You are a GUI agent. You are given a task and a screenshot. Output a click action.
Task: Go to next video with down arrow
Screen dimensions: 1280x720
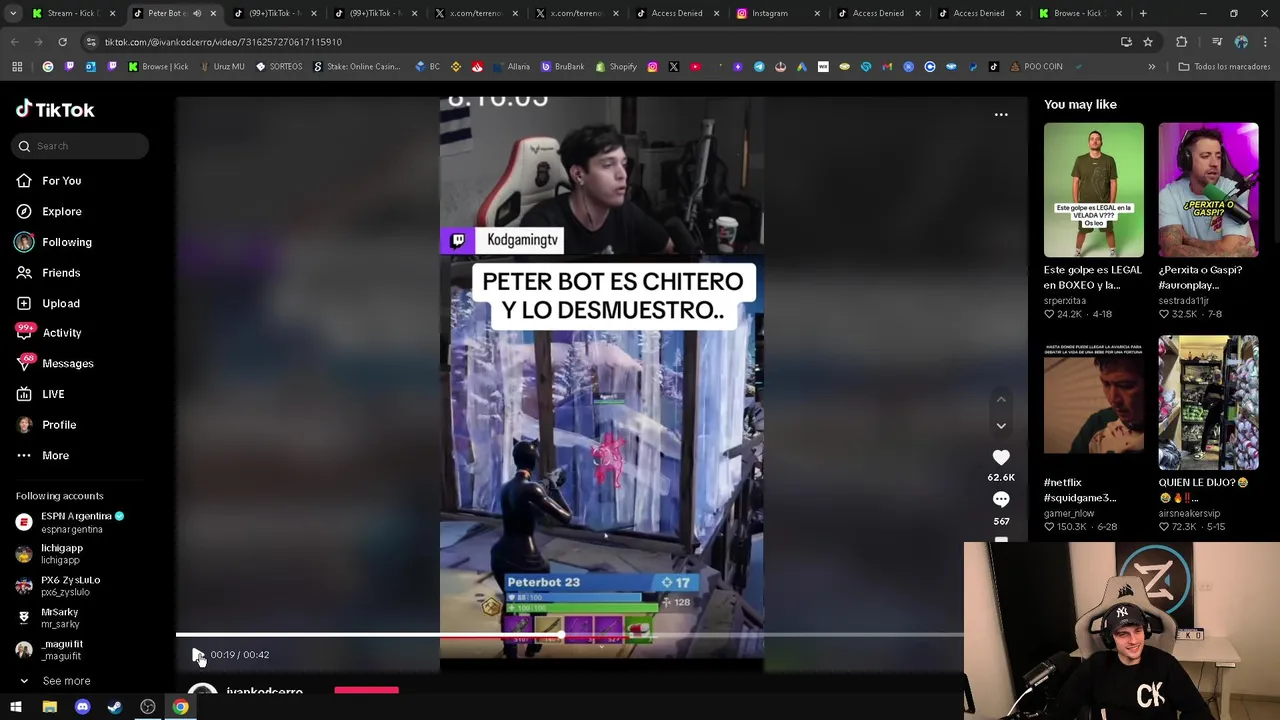point(1001,425)
